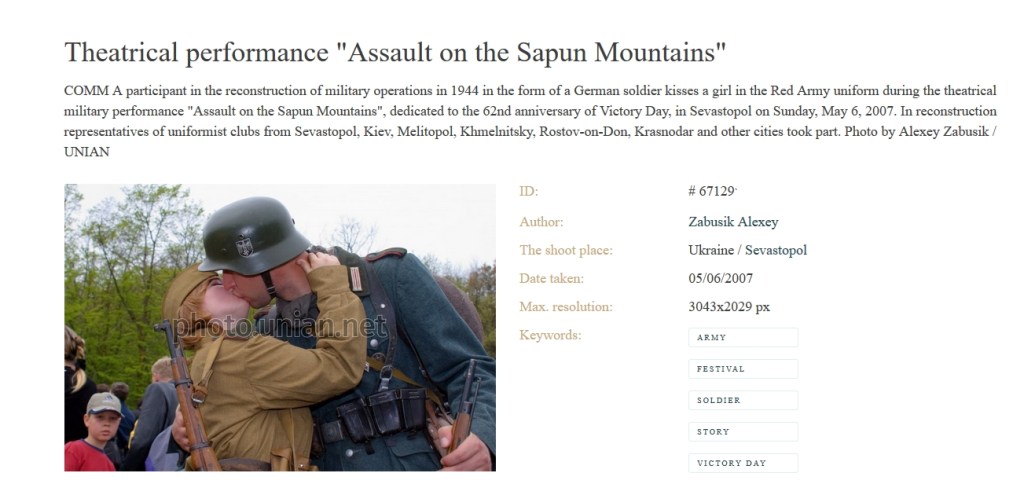Click the "Max. resolution:" label

click(565, 307)
